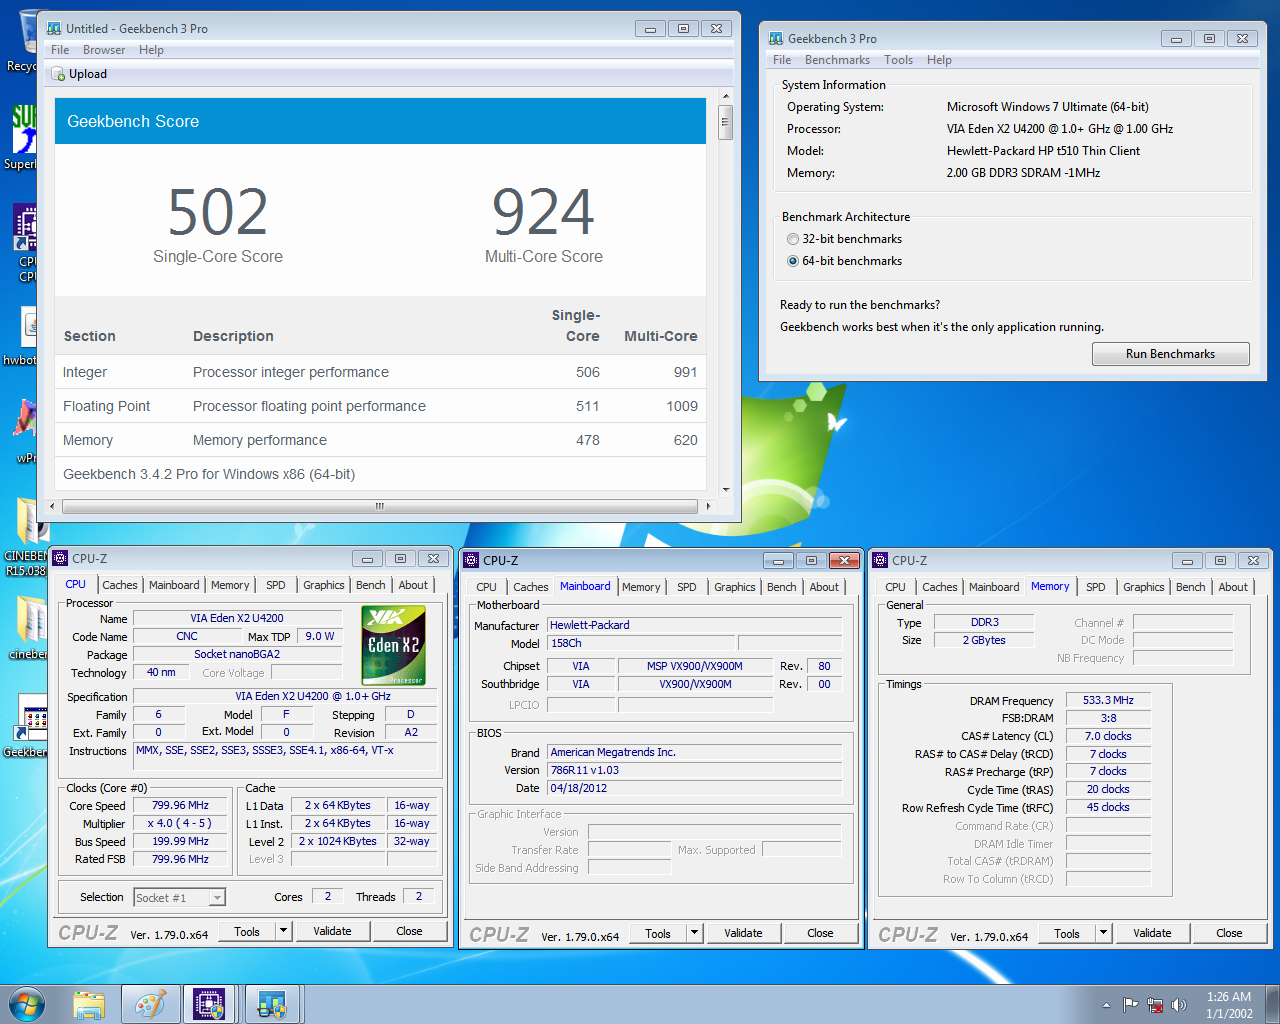The width and height of the screenshot is (1280, 1024).
Task: Click the DRAM Frequency 533.3 MHz field
Action: tap(1108, 701)
